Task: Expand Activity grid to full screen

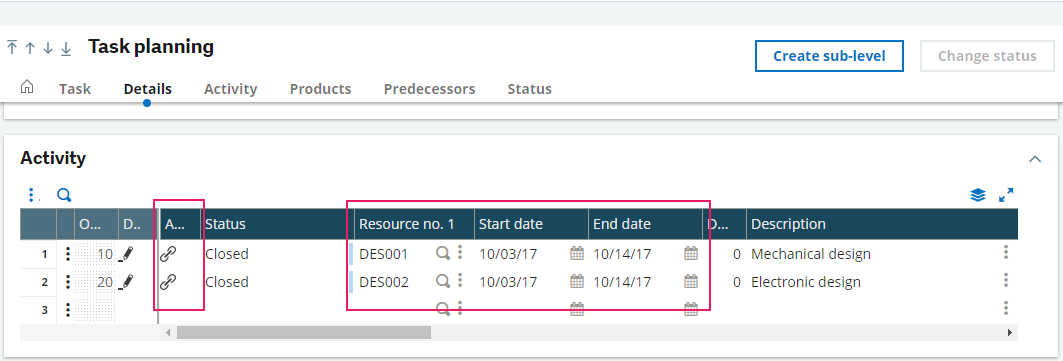Action: 1006,195
